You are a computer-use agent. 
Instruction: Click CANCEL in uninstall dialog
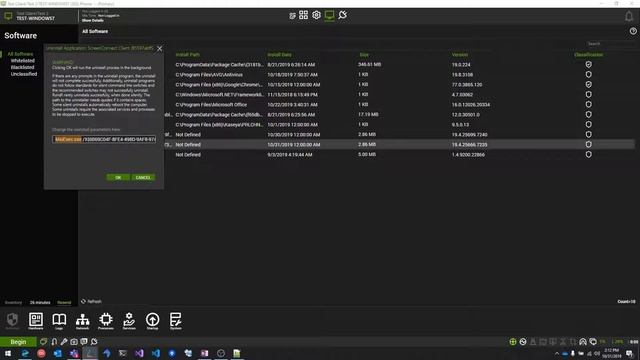(143, 178)
